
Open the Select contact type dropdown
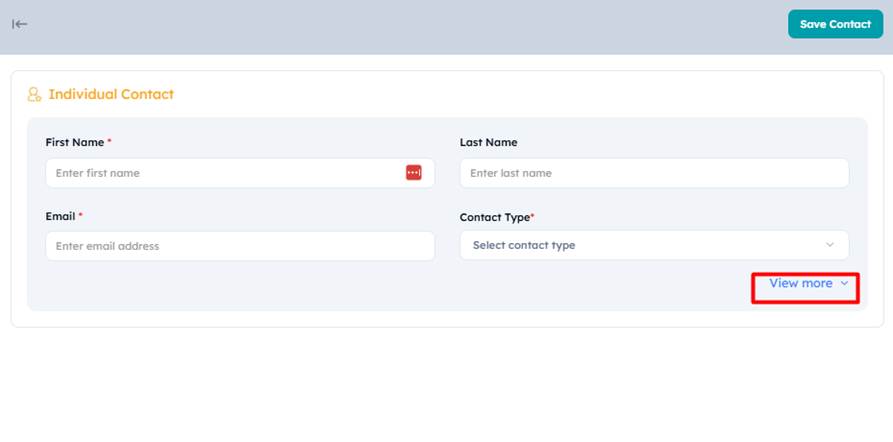(x=654, y=245)
